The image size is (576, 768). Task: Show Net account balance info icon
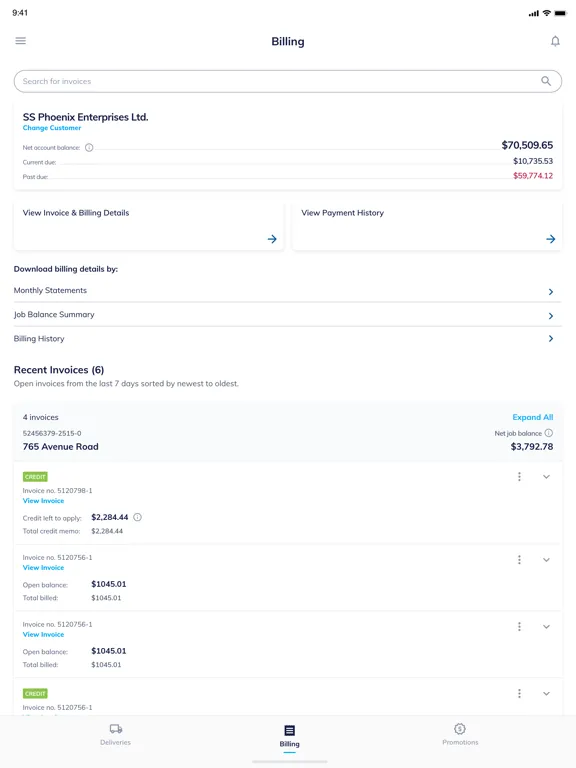[89, 147]
